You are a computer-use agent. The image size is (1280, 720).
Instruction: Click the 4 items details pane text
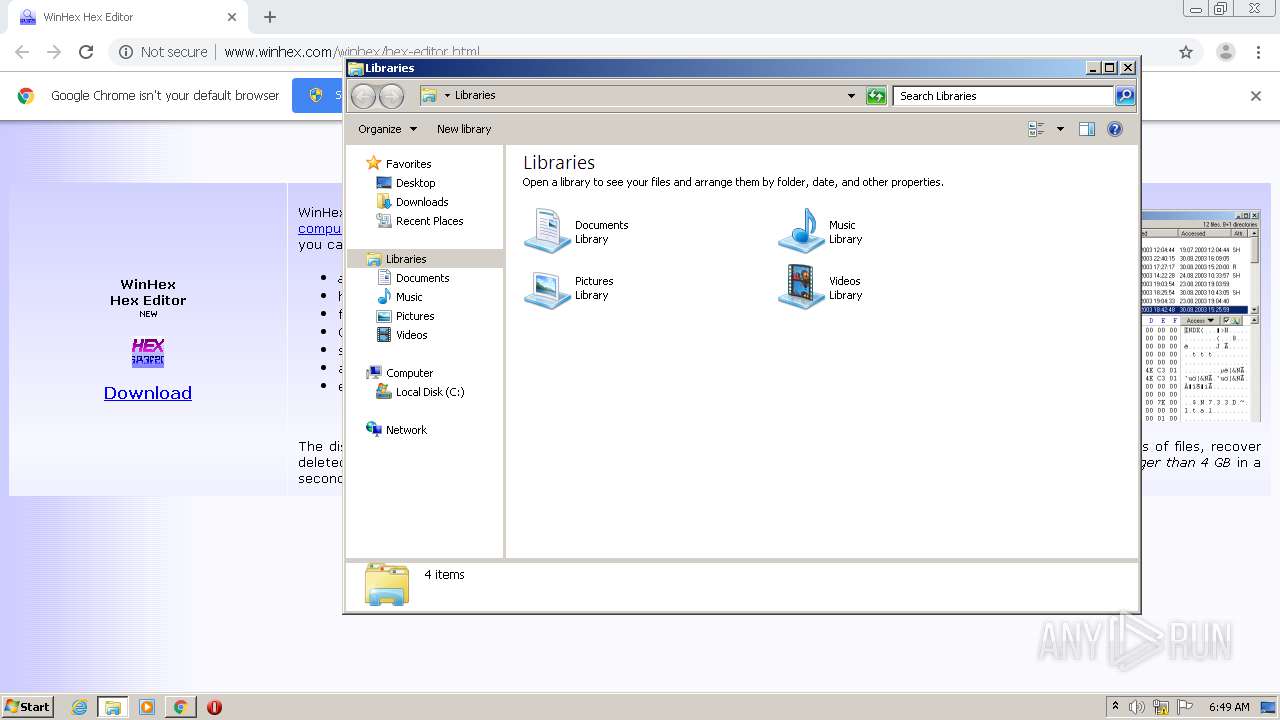[x=444, y=575]
